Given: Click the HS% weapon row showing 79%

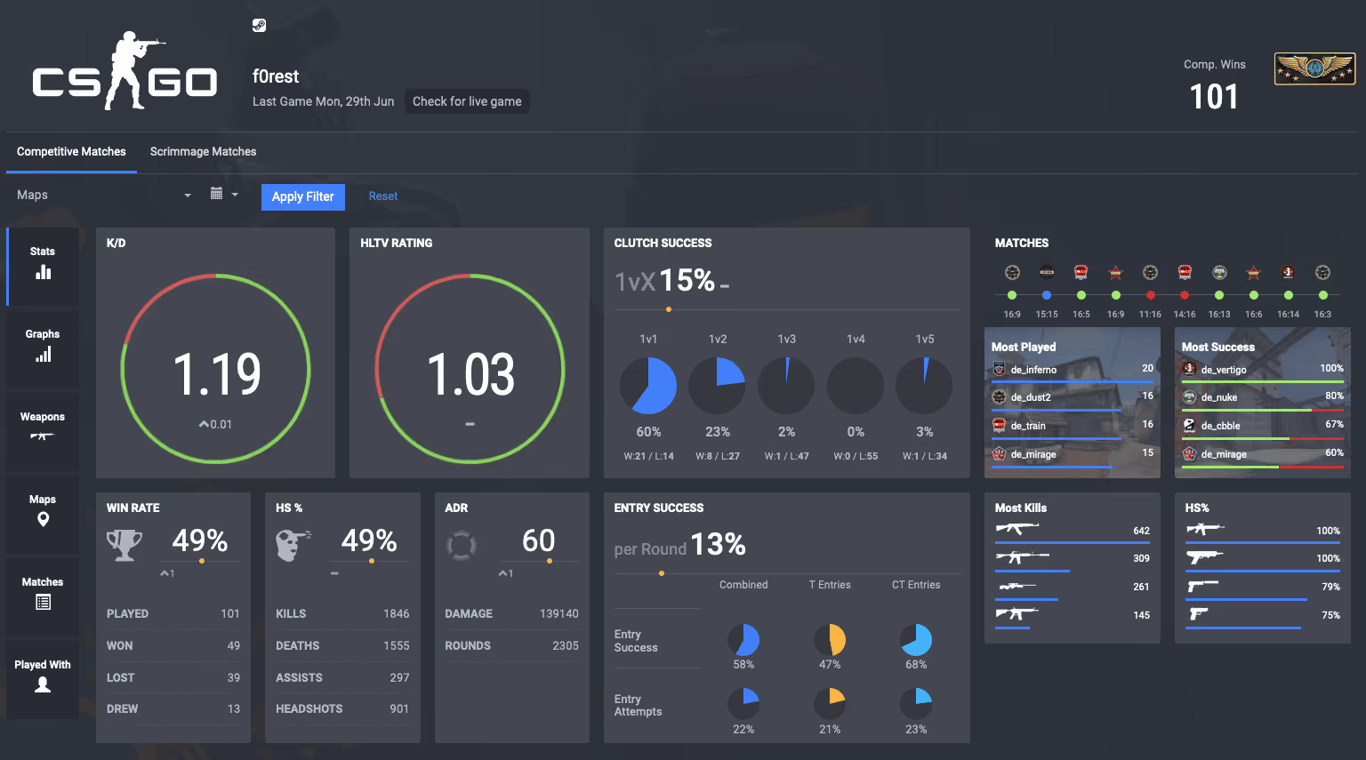Looking at the screenshot, I should point(1262,588).
